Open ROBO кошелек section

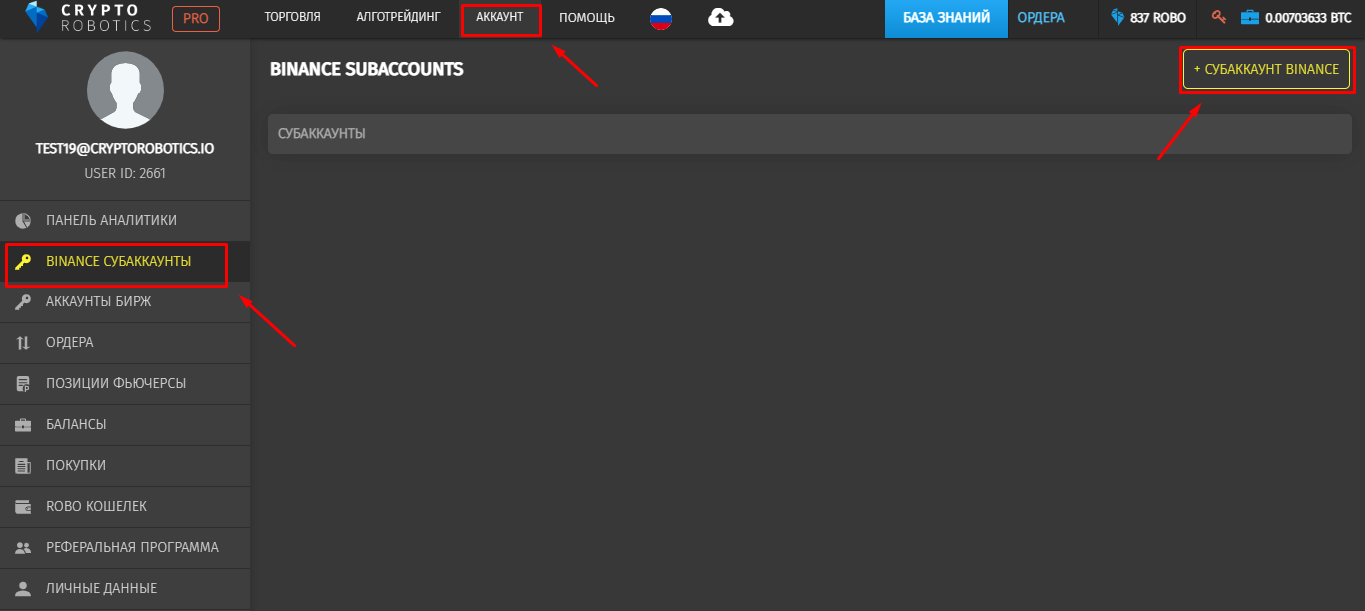(125, 507)
